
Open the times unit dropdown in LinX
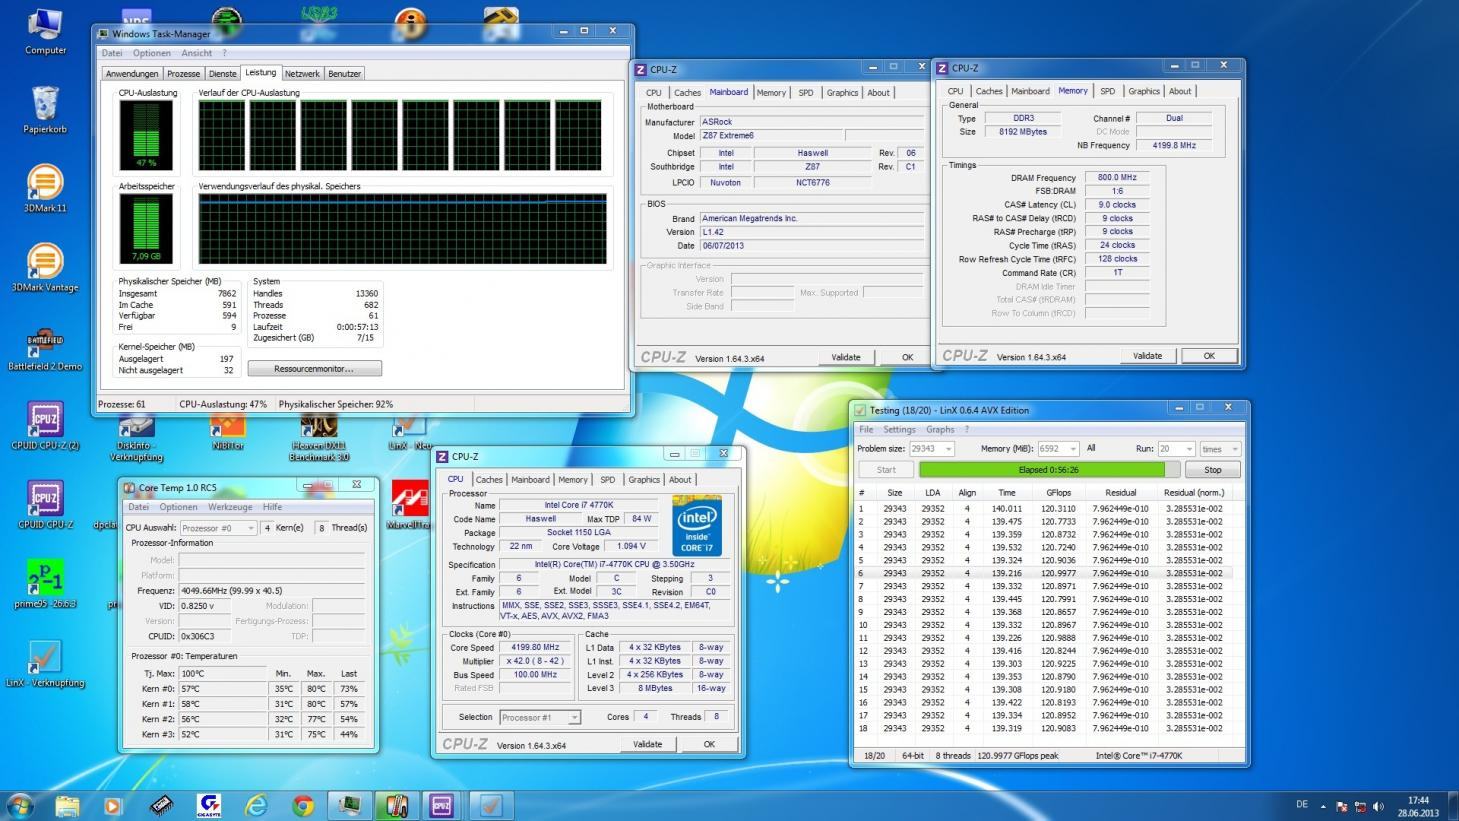pos(1220,449)
